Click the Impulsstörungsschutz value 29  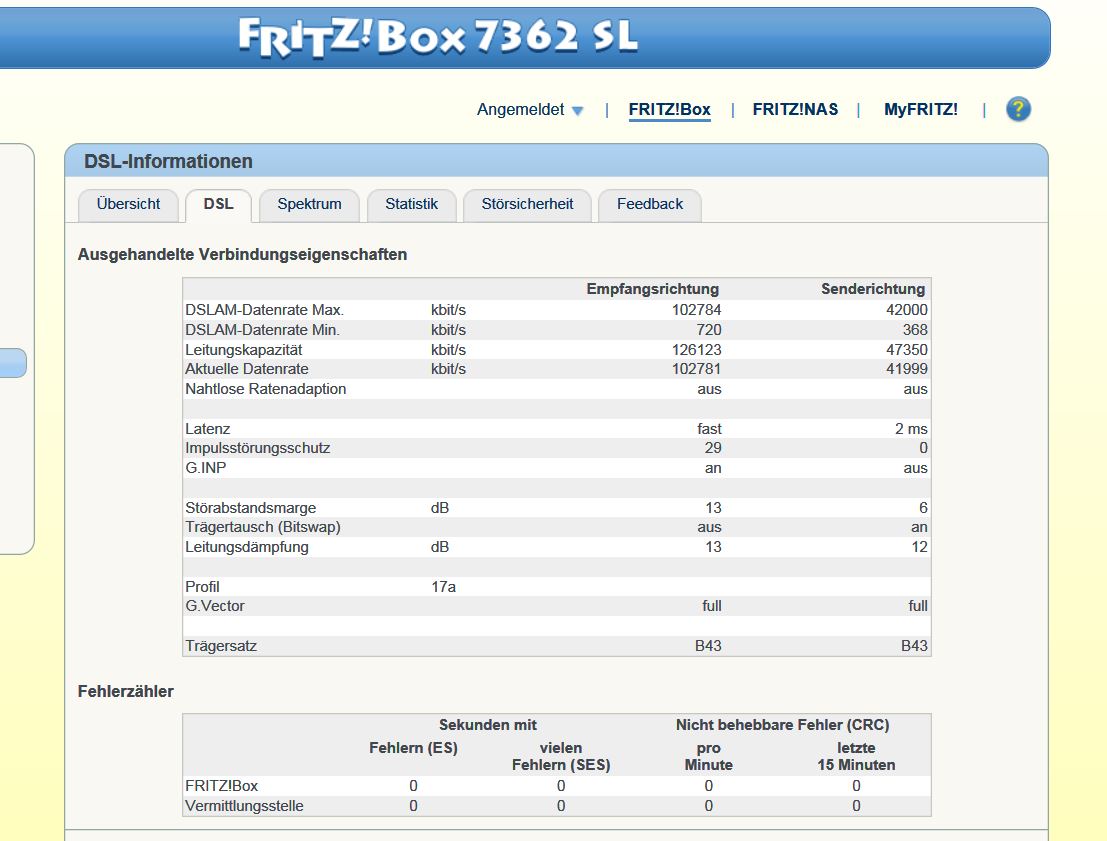coord(713,448)
